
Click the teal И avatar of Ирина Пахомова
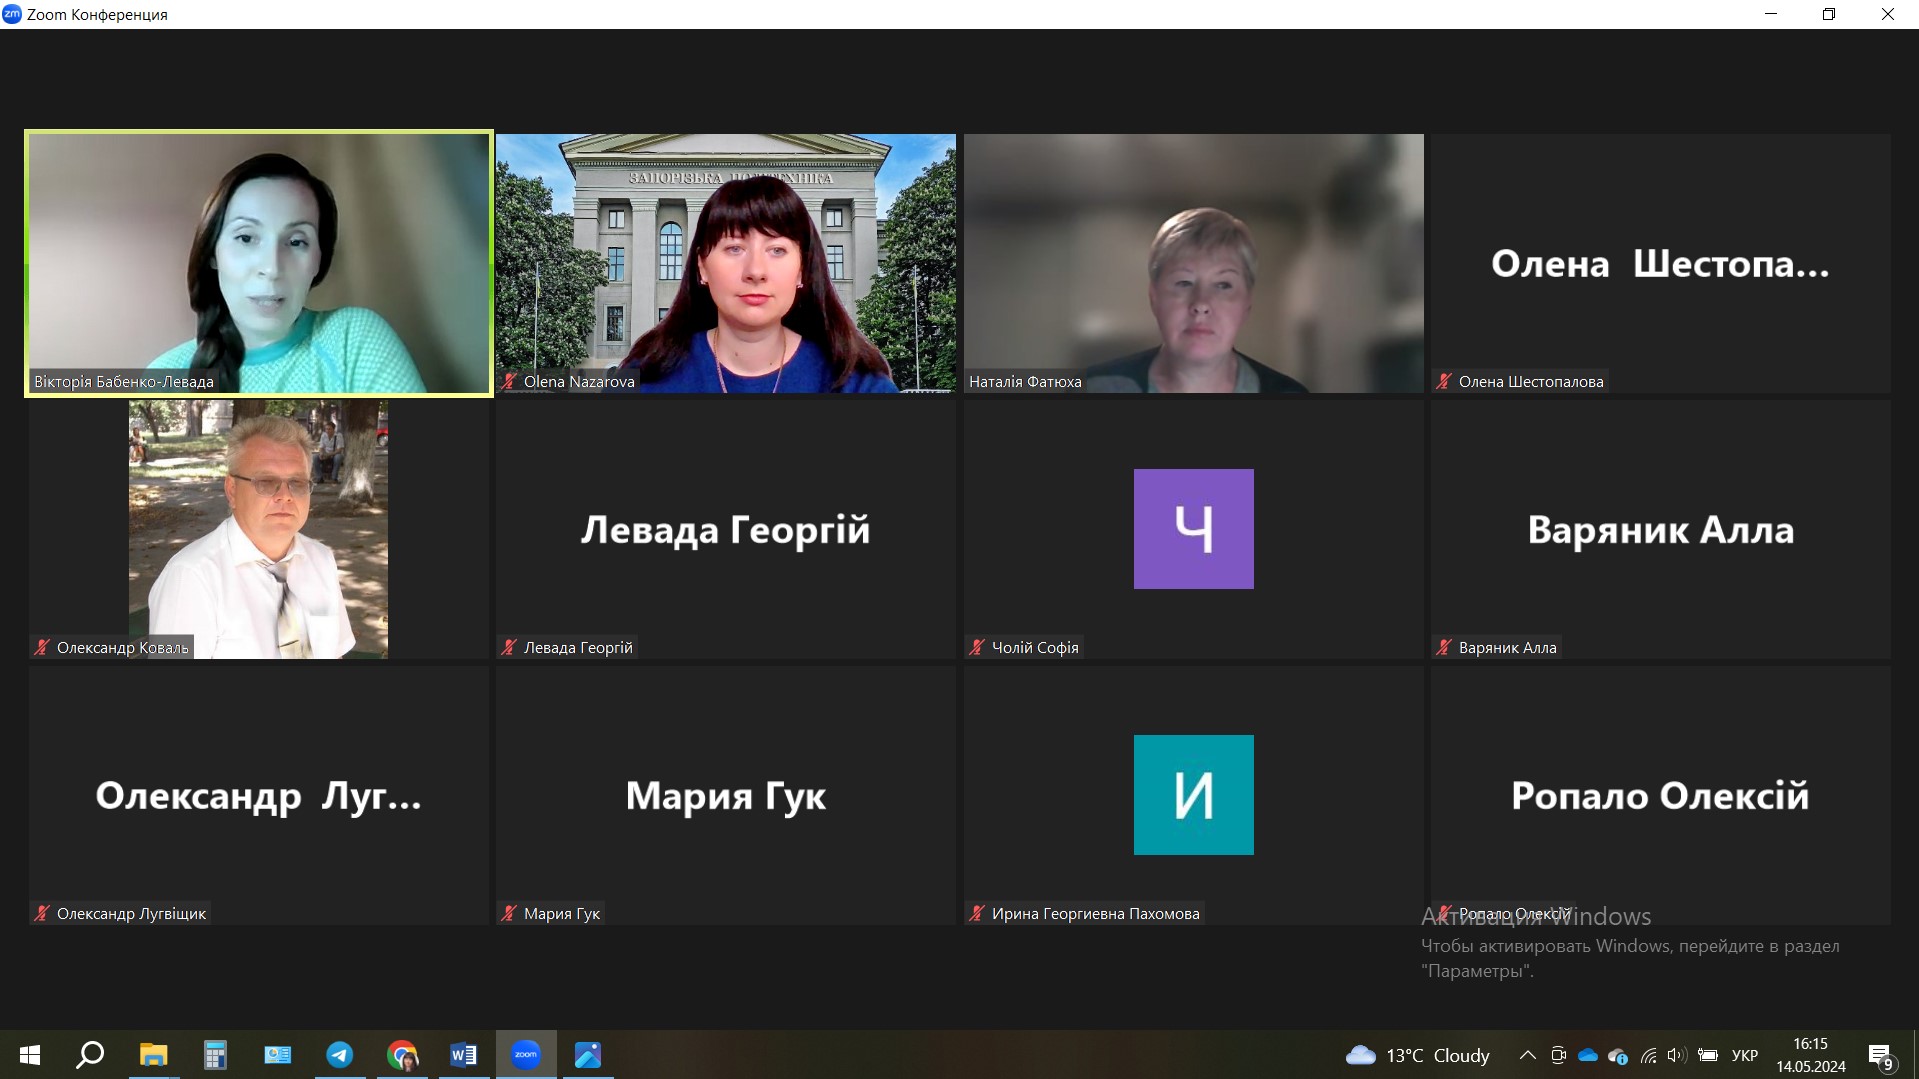click(1193, 794)
